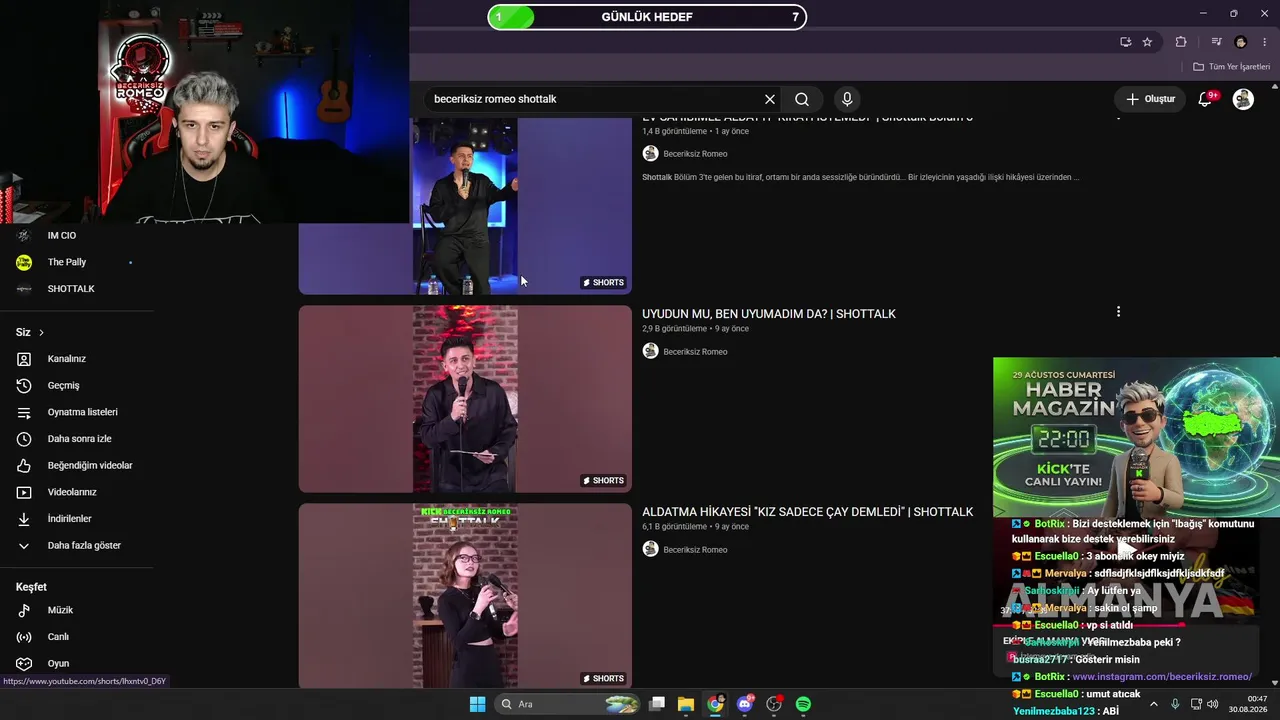
Task: Click the '1,4 B görüntüleme • 1 ay önce' text
Action: coord(695,131)
